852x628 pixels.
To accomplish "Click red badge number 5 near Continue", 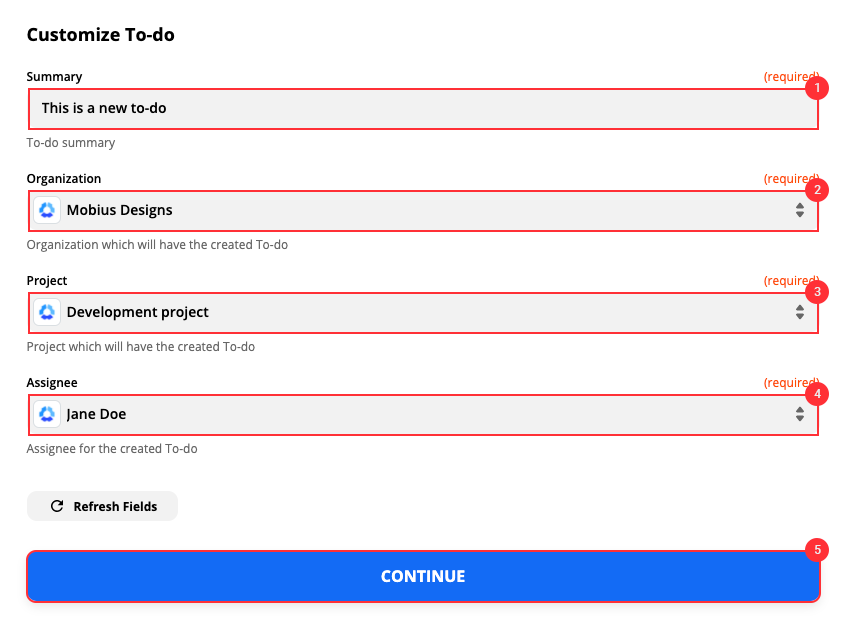I will [817, 549].
